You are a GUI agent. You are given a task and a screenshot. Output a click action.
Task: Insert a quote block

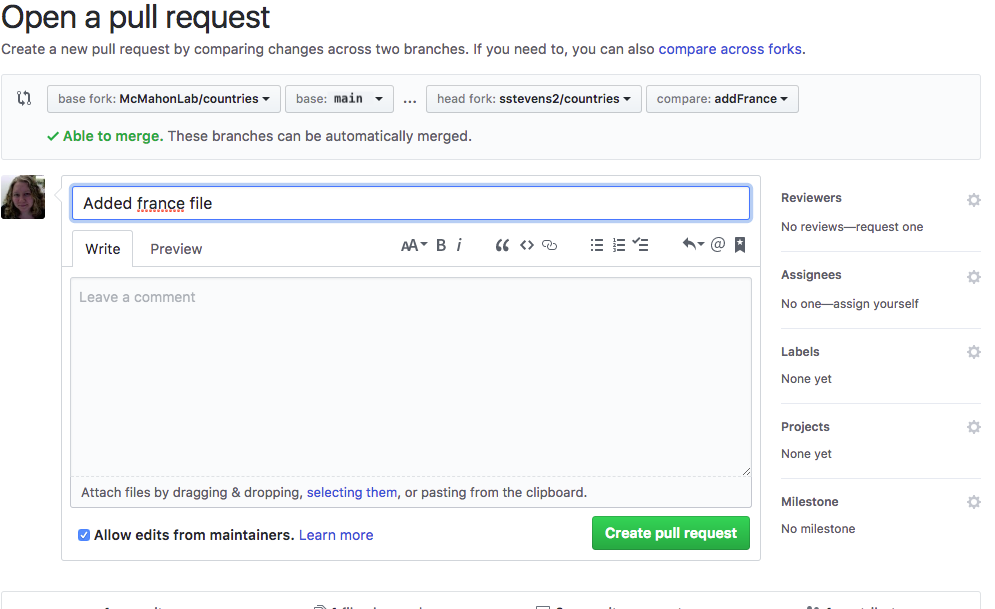tap(502, 245)
